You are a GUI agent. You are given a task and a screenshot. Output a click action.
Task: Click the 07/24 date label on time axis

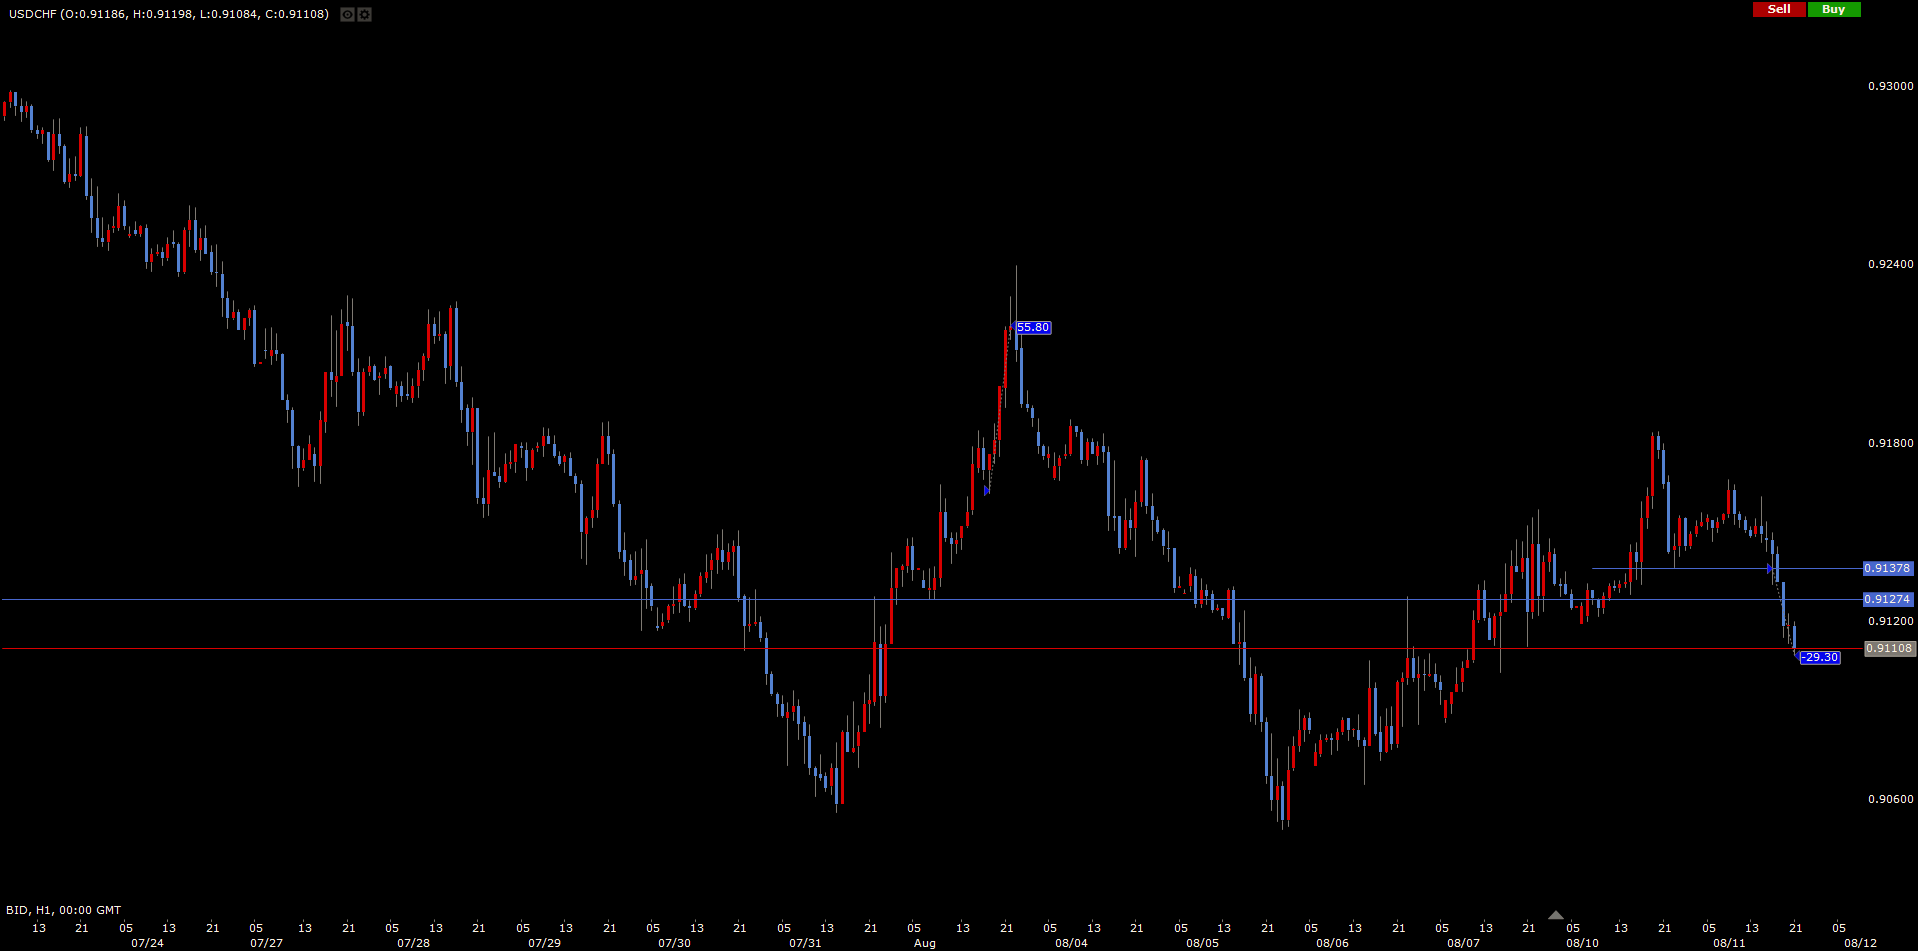tap(147, 943)
